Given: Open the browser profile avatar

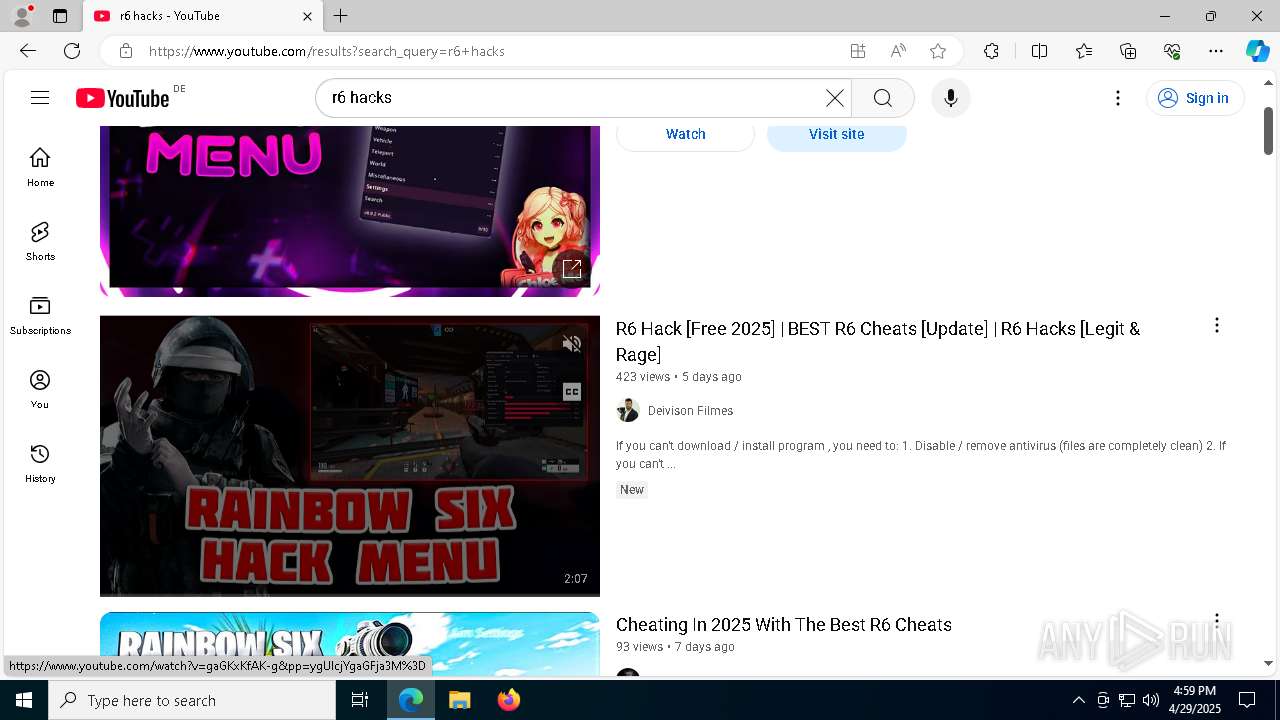Looking at the screenshot, I should [22, 16].
